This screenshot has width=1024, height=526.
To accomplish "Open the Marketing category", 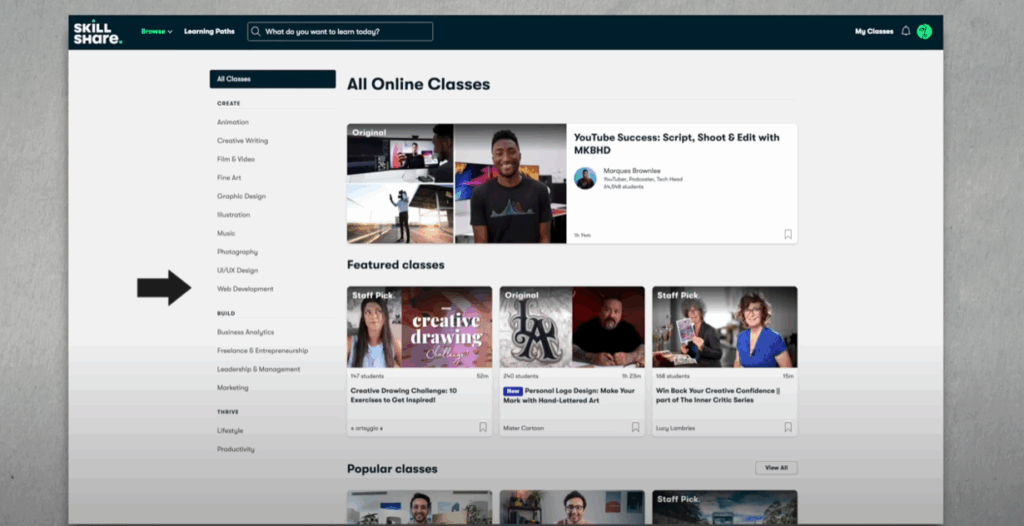I will (232, 387).
